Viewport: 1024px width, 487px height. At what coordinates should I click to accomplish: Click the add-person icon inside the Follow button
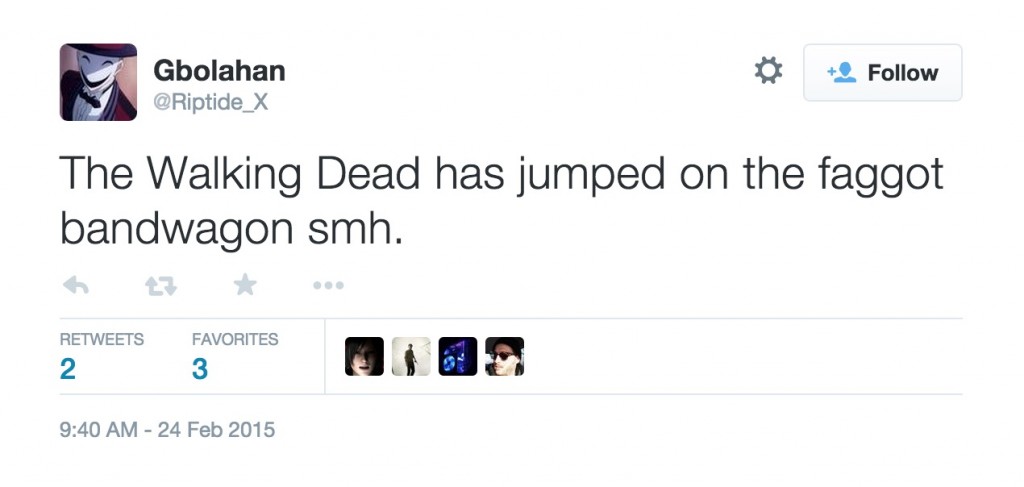click(x=841, y=73)
